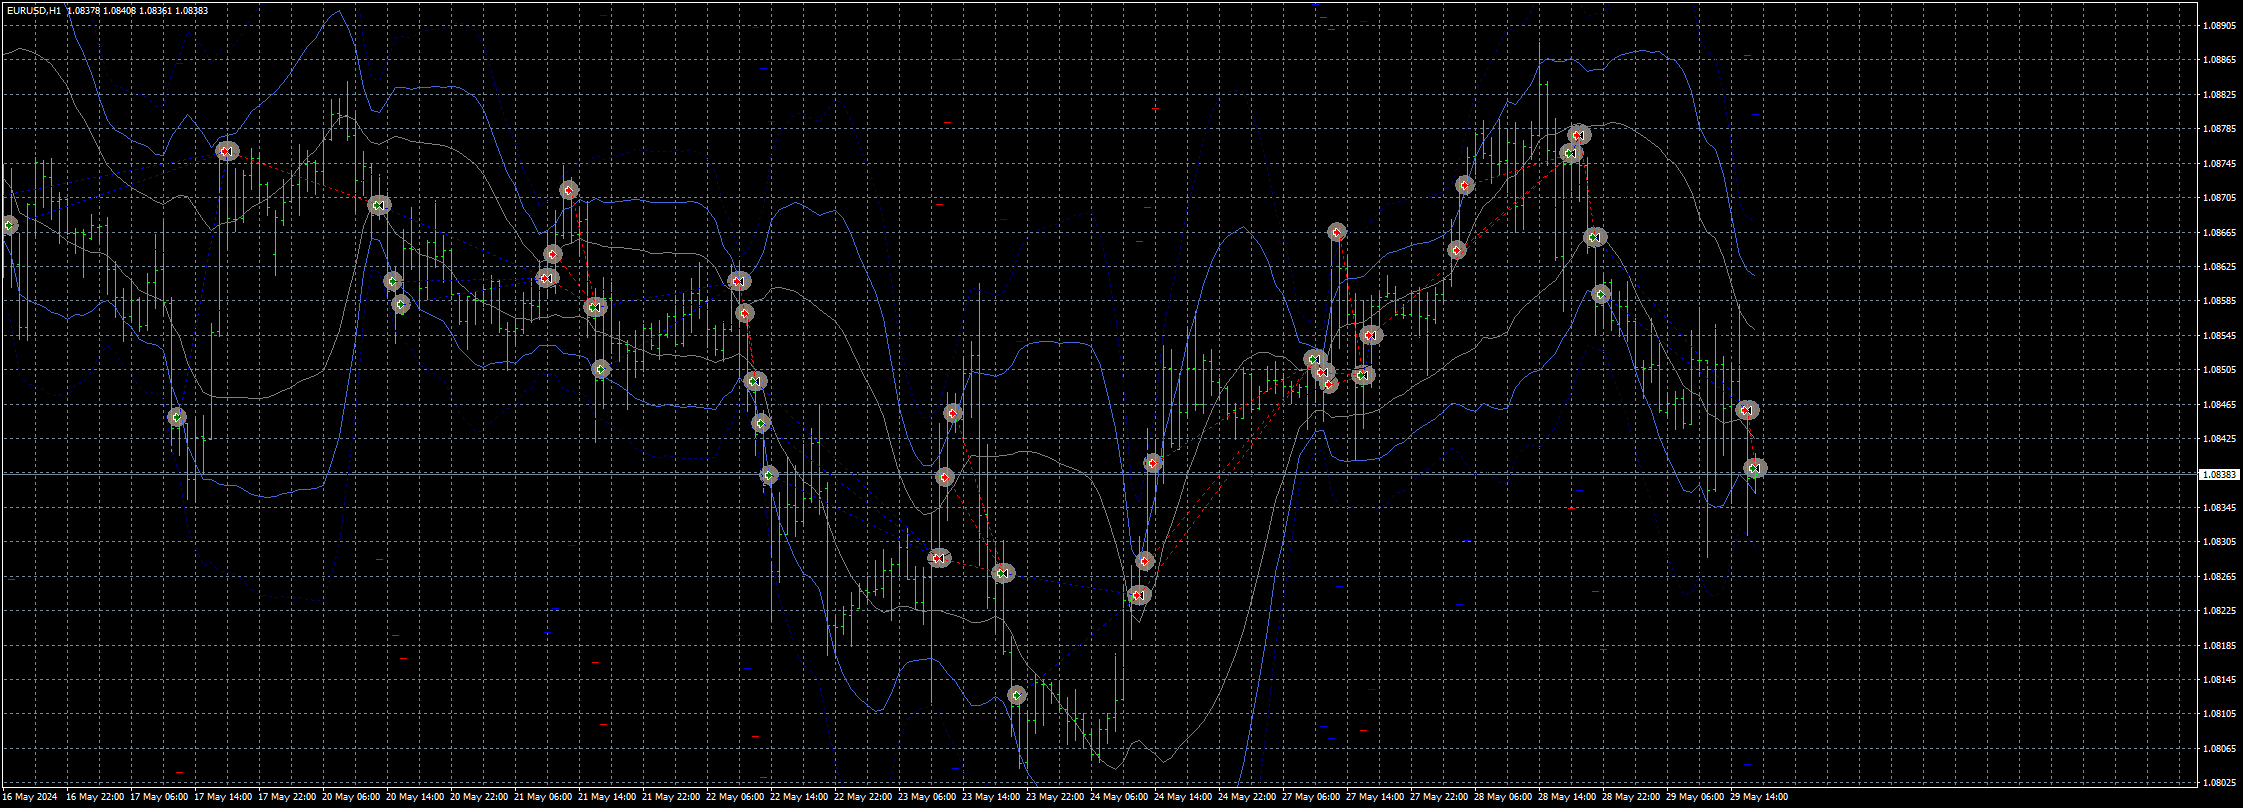Click the 1.08665 price axis label
Screen dimensions: 2243x808
2219,233
